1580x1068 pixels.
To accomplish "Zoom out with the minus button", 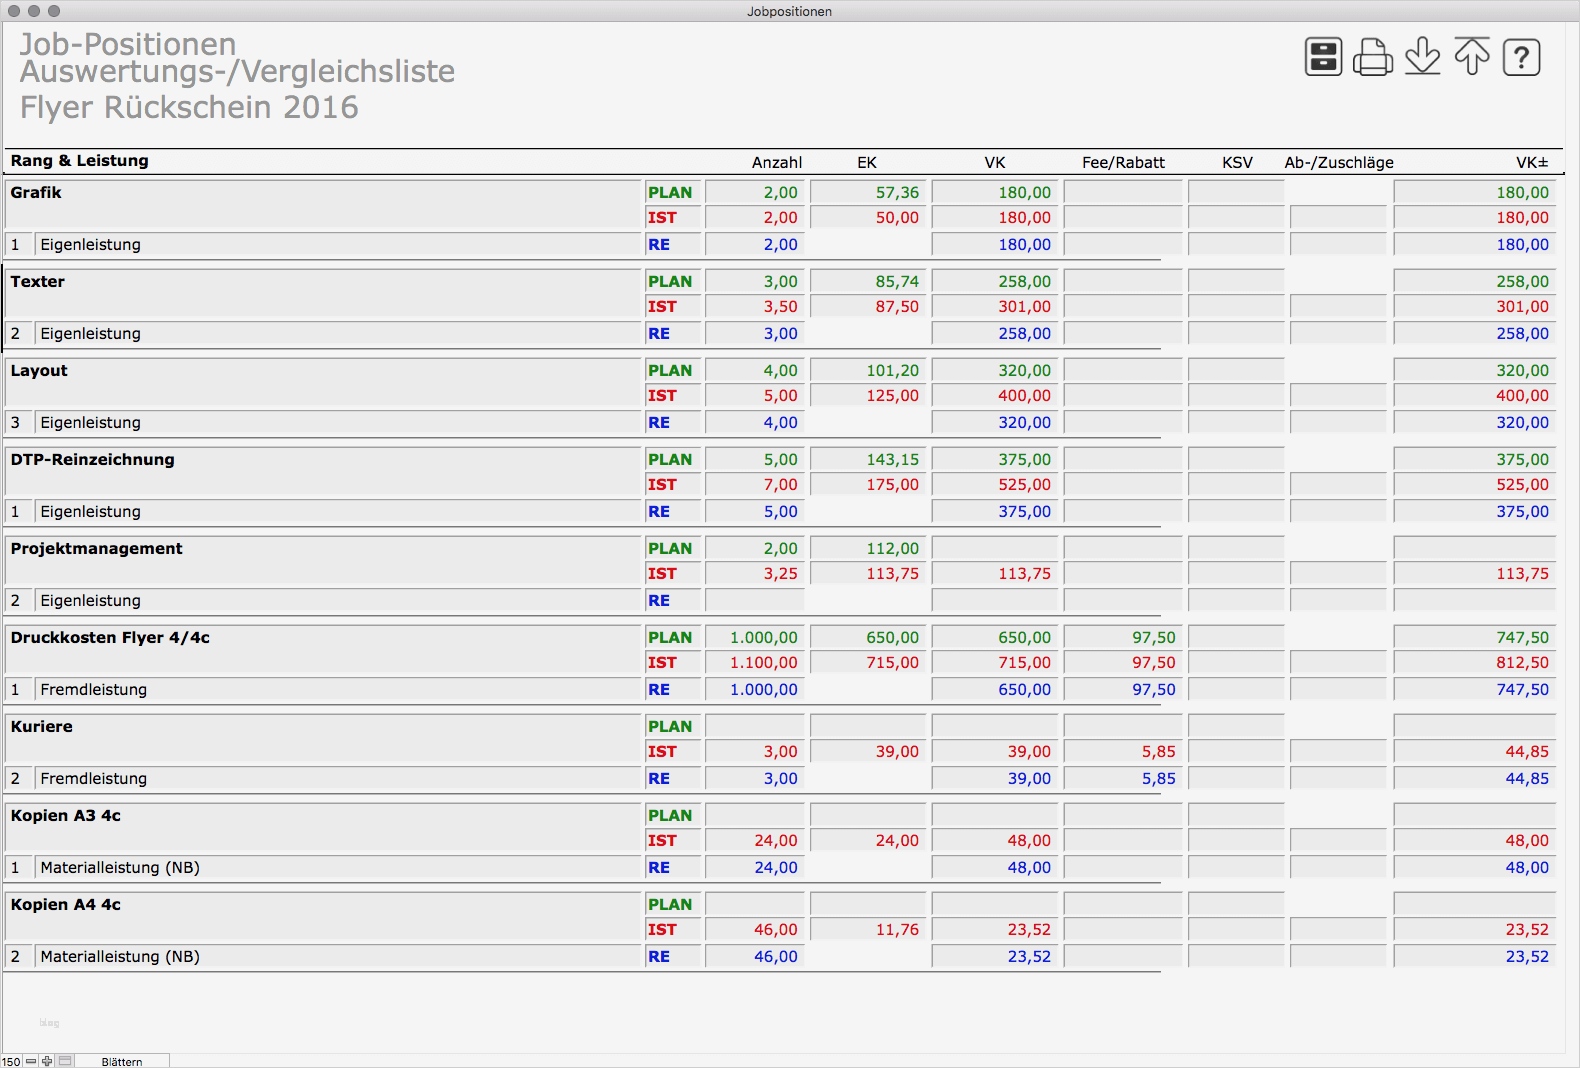I will [x=31, y=1061].
